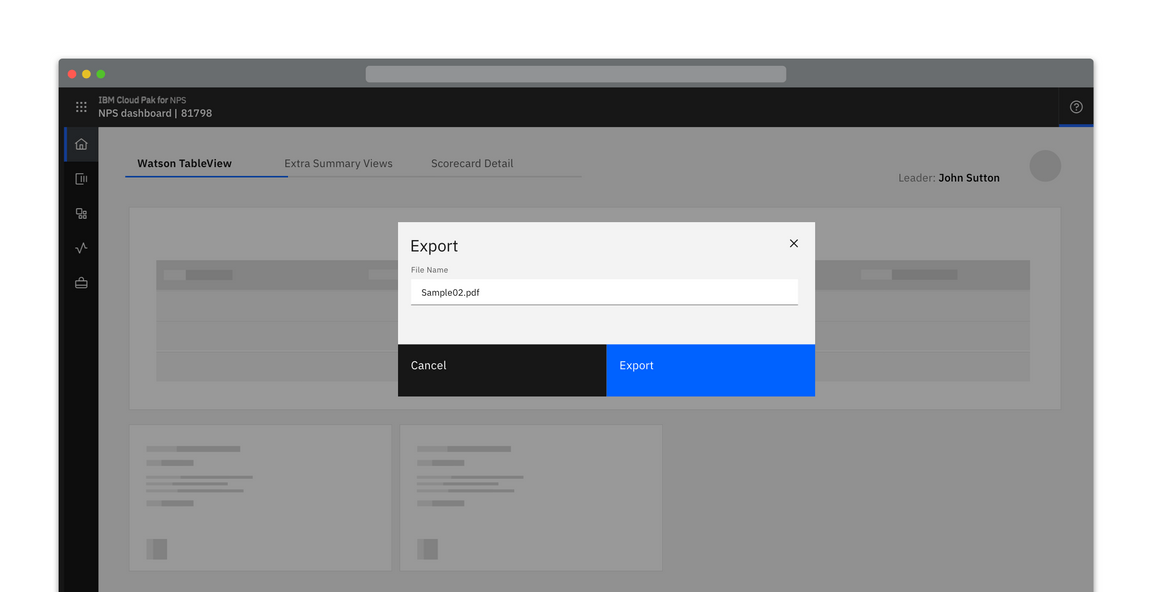Click the thumbnail square in bottom-left card
Viewport: 1152px width, 592px height.
click(x=157, y=549)
